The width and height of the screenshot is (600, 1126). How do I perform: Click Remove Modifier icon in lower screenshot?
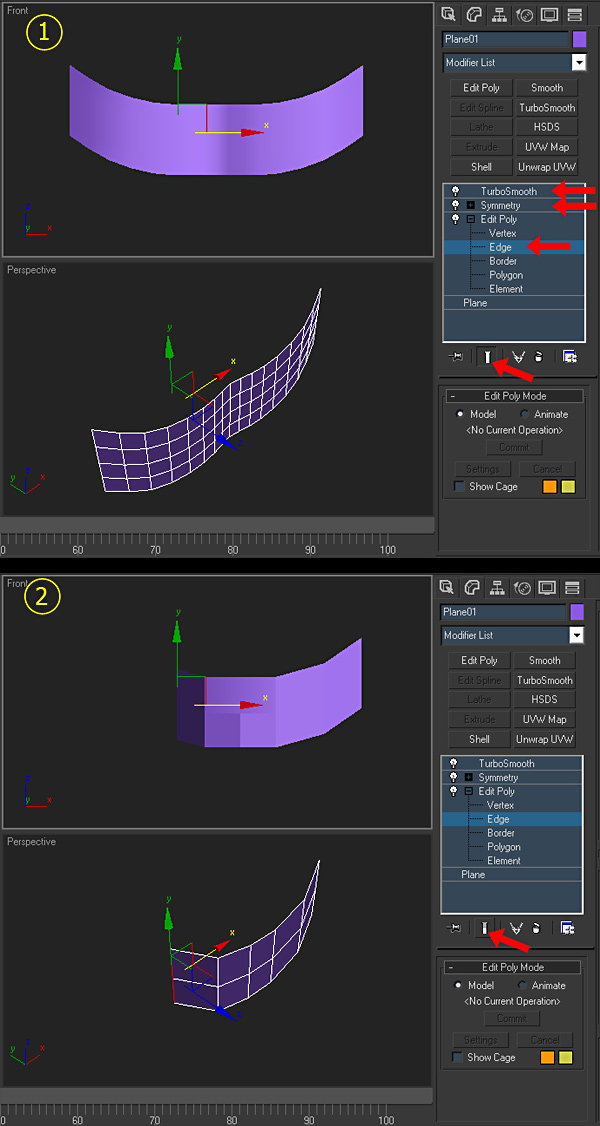click(536, 928)
